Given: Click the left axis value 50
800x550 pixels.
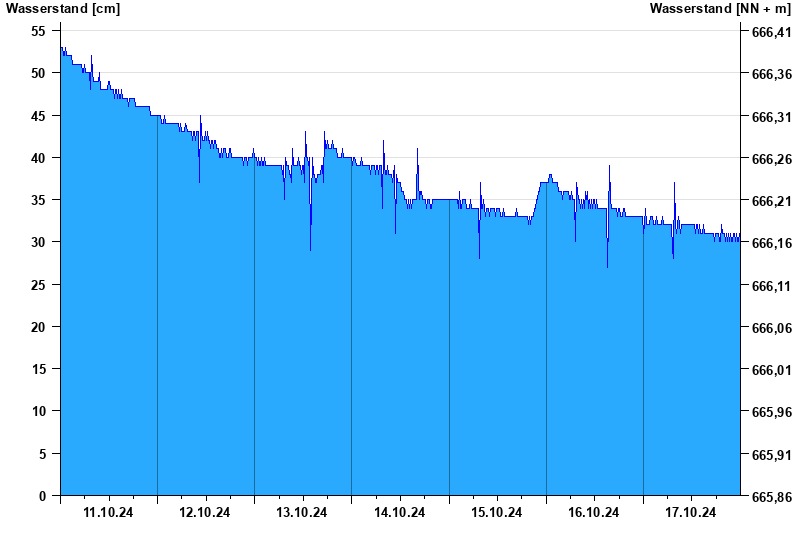Looking at the screenshot, I should [38, 73].
